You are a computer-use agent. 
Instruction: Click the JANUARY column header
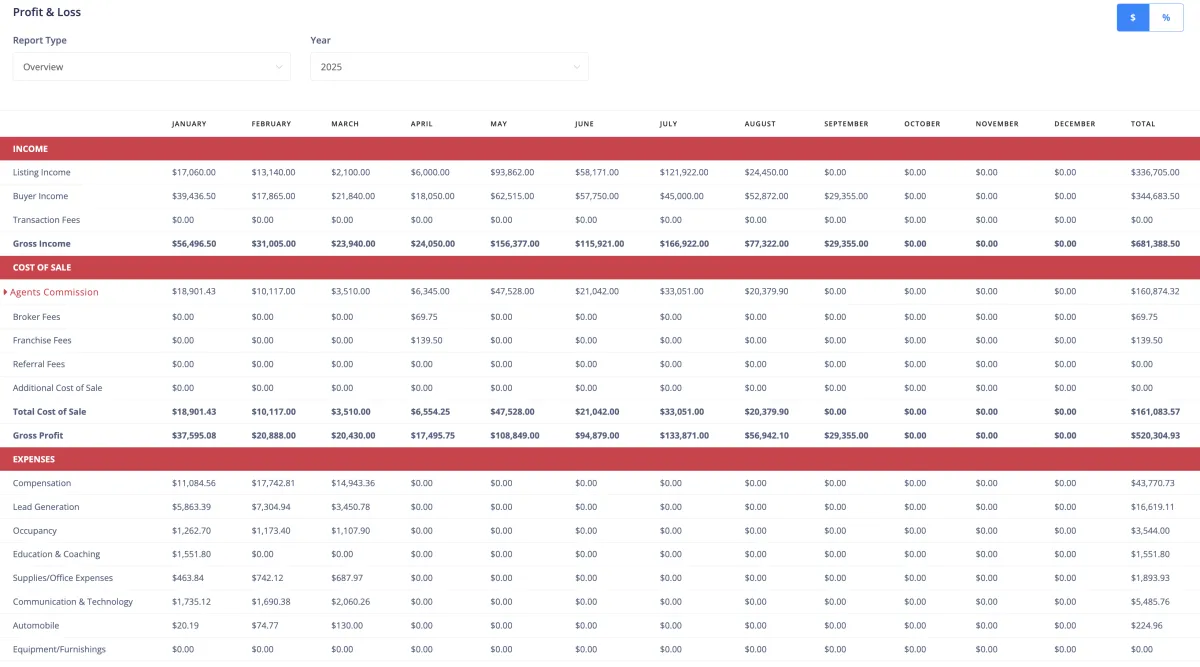click(x=189, y=124)
